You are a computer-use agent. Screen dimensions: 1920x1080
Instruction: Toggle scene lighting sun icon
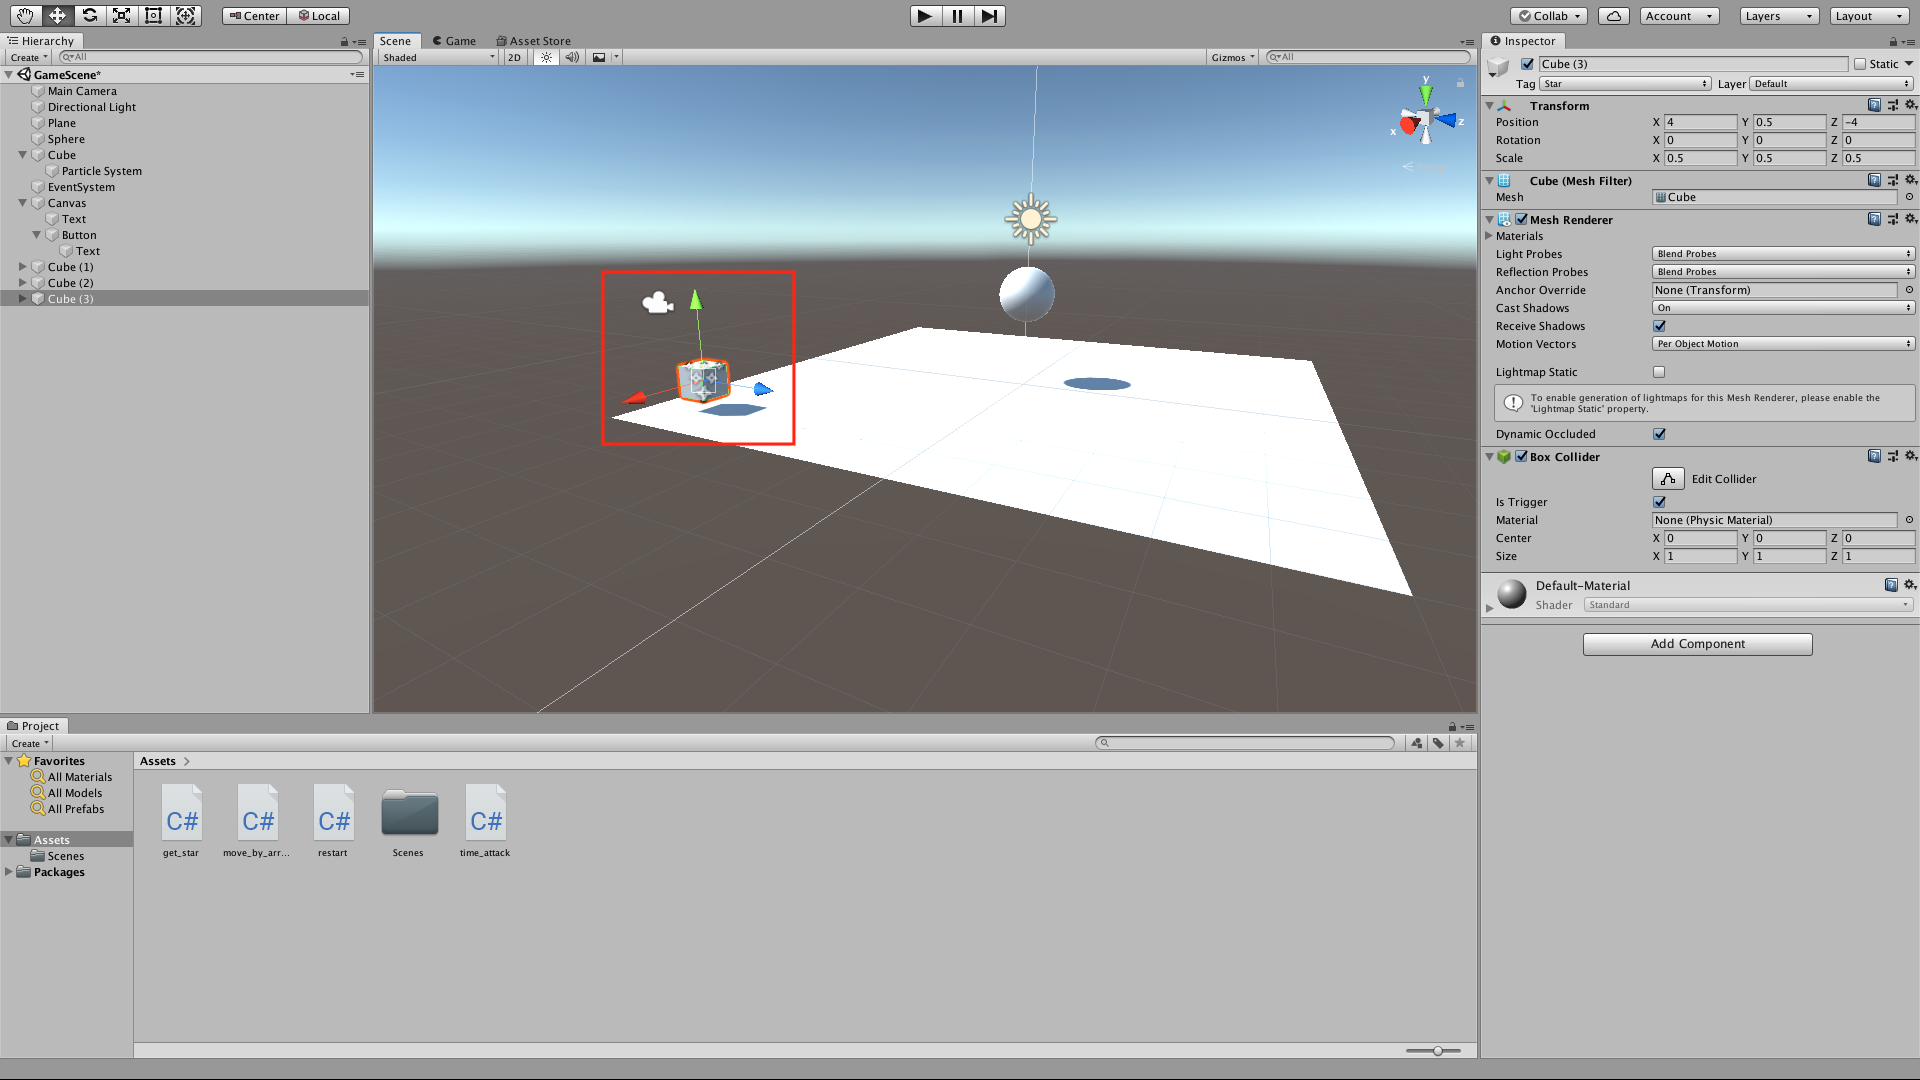tap(546, 57)
